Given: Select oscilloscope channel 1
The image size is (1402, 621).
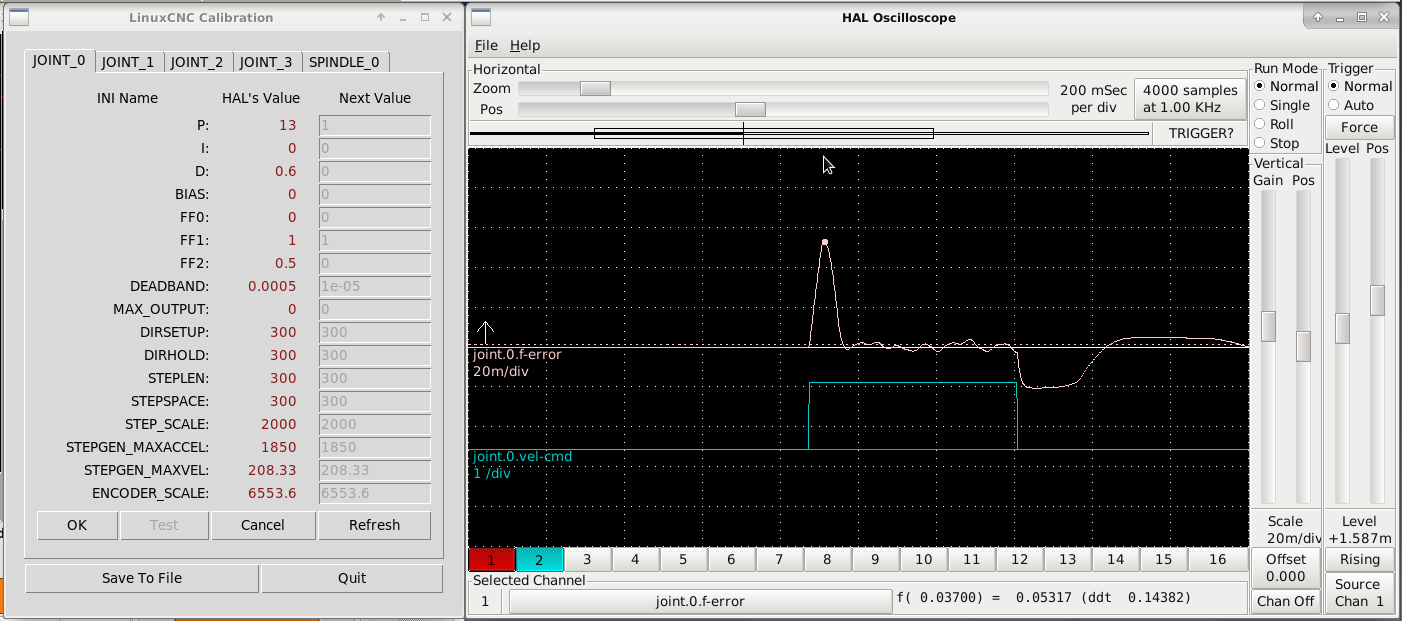Looking at the screenshot, I should 491,560.
